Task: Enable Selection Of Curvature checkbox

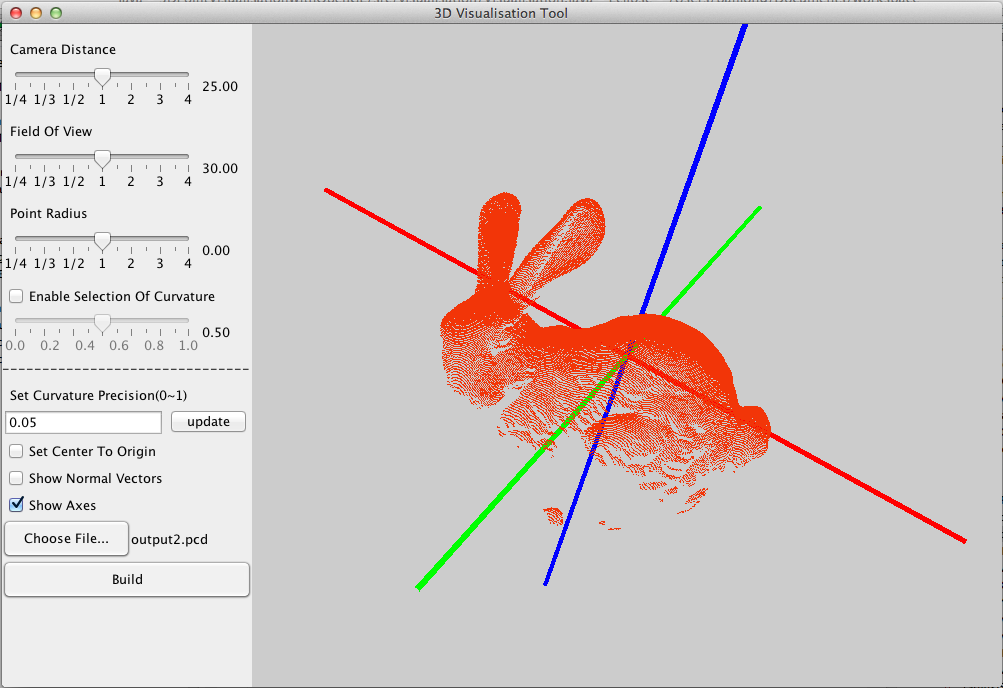Action: tap(16, 296)
